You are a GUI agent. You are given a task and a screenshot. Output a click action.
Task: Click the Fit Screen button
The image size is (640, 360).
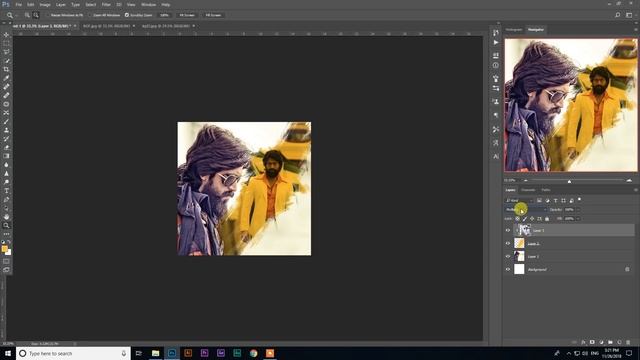pyautogui.click(x=187, y=15)
